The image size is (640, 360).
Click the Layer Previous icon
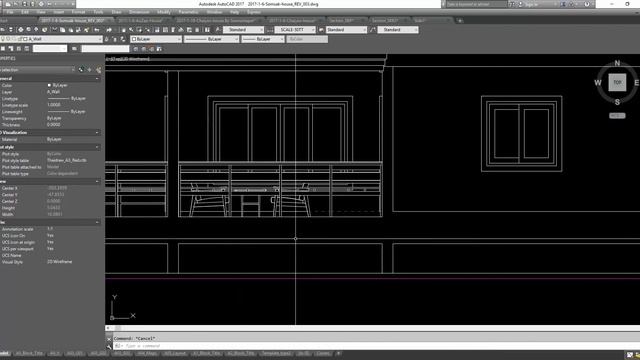pos(115,39)
